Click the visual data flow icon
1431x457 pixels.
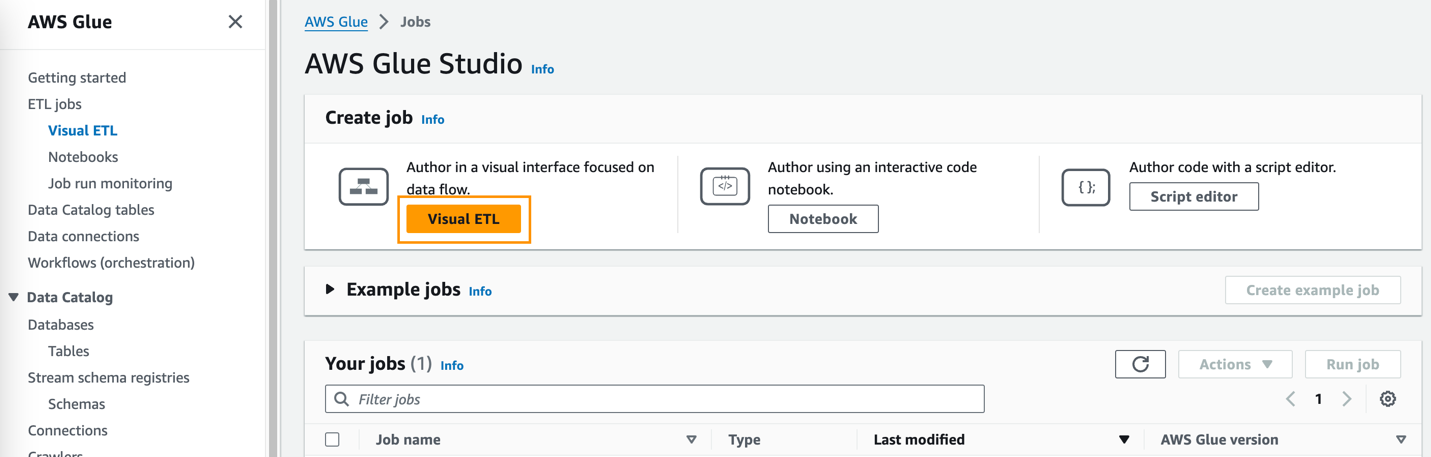click(x=363, y=187)
